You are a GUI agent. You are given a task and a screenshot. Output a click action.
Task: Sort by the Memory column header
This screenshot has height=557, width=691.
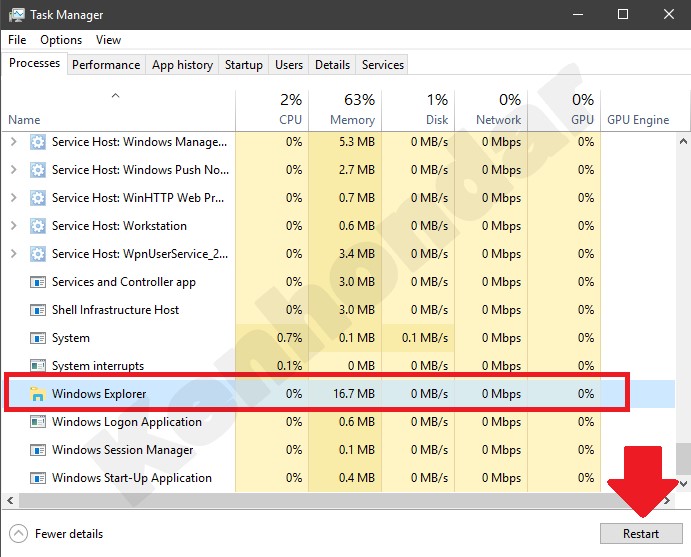pos(345,111)
